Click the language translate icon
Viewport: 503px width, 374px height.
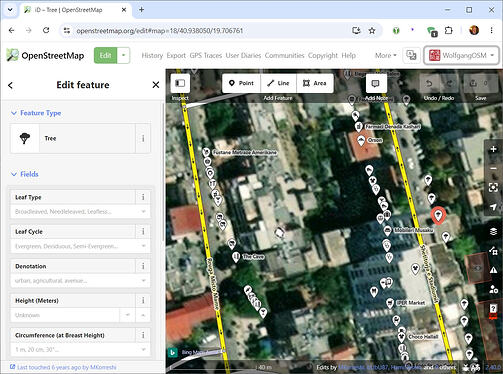pyautogui.click(x=411, y=55)
